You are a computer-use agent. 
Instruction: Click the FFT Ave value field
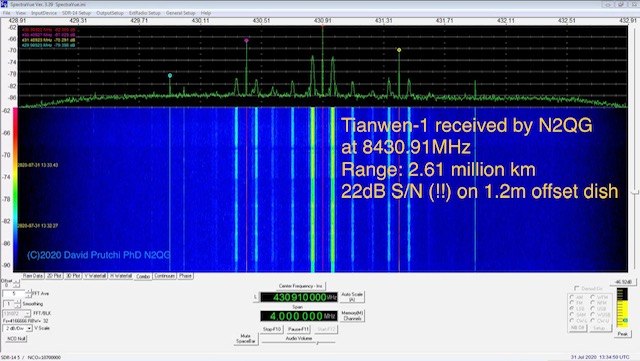click(14, 293)
